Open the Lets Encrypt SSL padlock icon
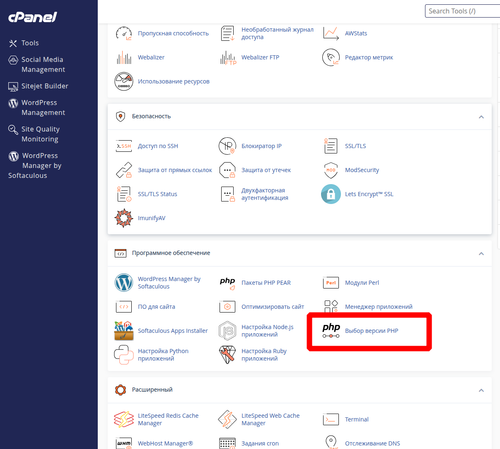 331,194
